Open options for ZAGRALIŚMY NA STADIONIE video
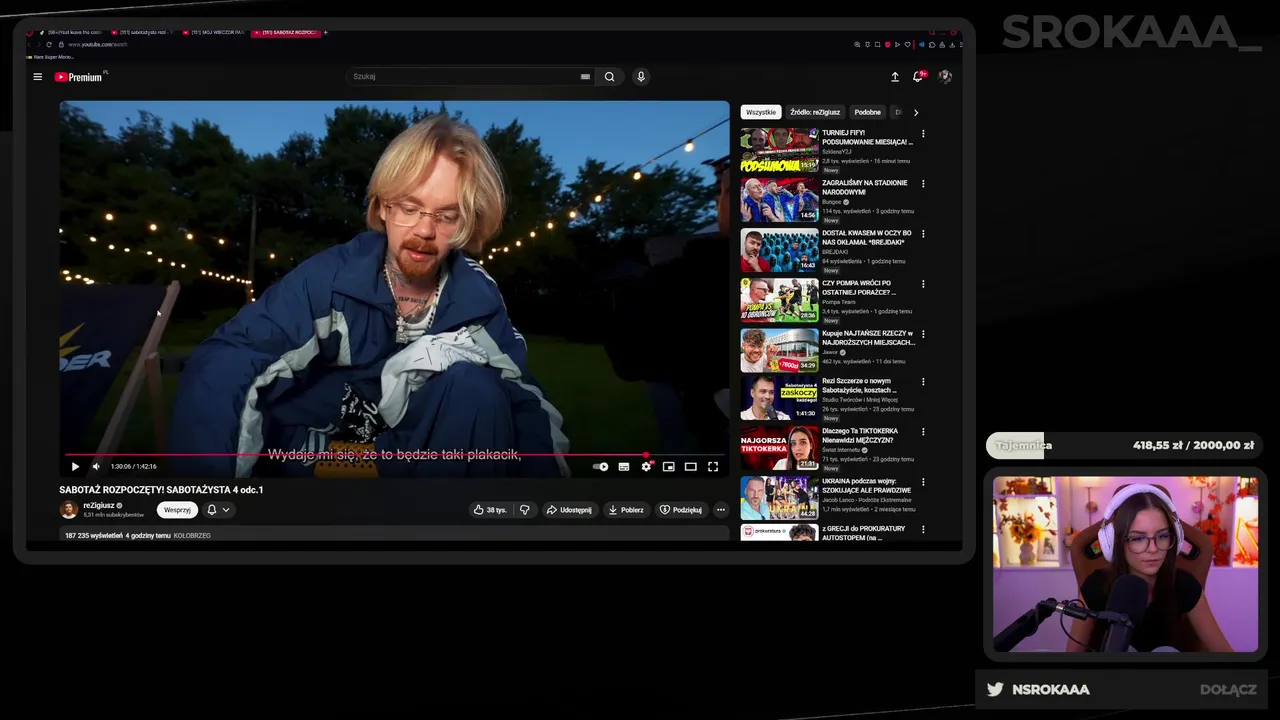Screen dimensions: 1280x720 pyautogui.click(x=923, y=184)
